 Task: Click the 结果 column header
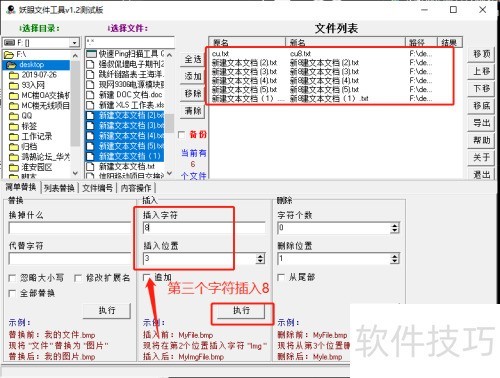click(x=449, y=42)
